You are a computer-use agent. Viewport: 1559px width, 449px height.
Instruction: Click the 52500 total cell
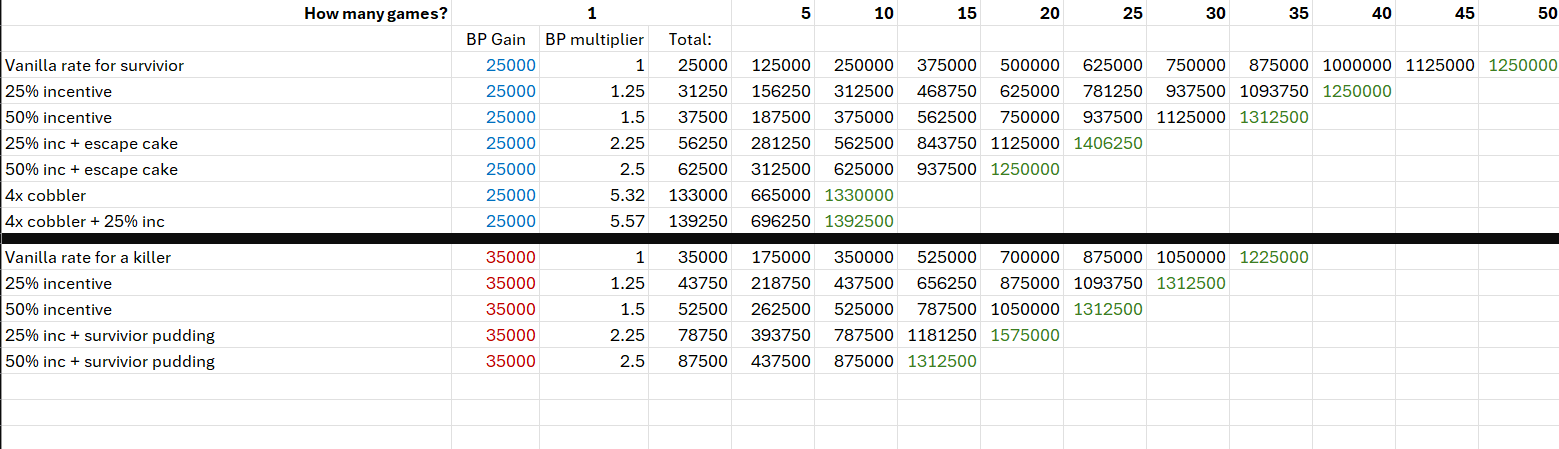[690, 309]
